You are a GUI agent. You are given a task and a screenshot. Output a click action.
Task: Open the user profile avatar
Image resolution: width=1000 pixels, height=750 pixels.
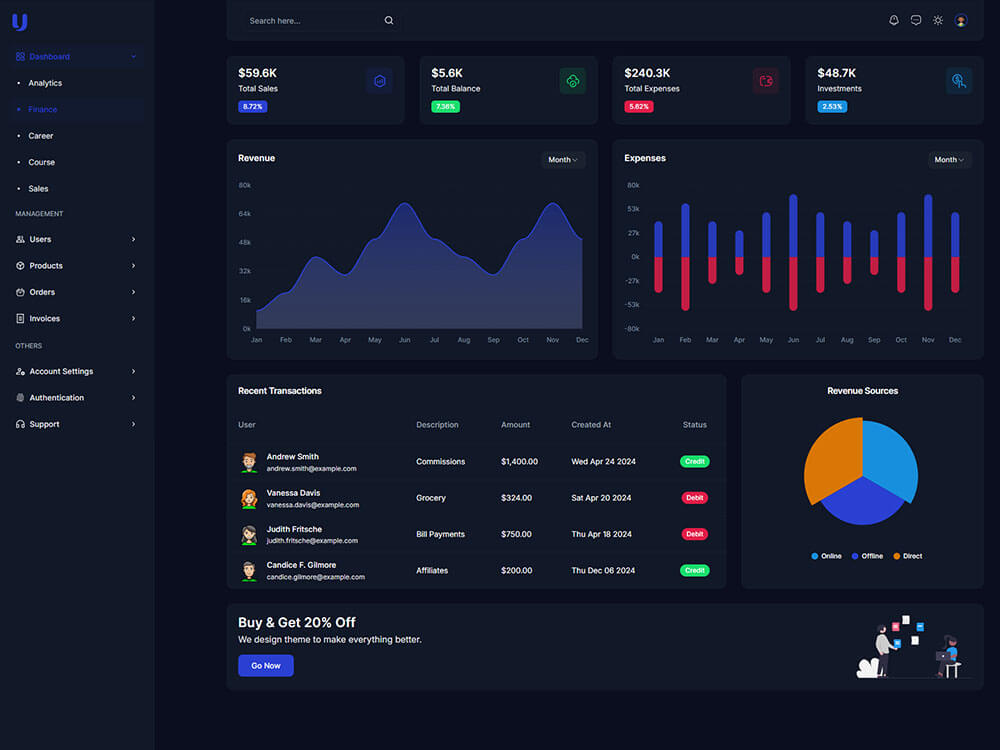pyautogui.click(x=960, y=20)
